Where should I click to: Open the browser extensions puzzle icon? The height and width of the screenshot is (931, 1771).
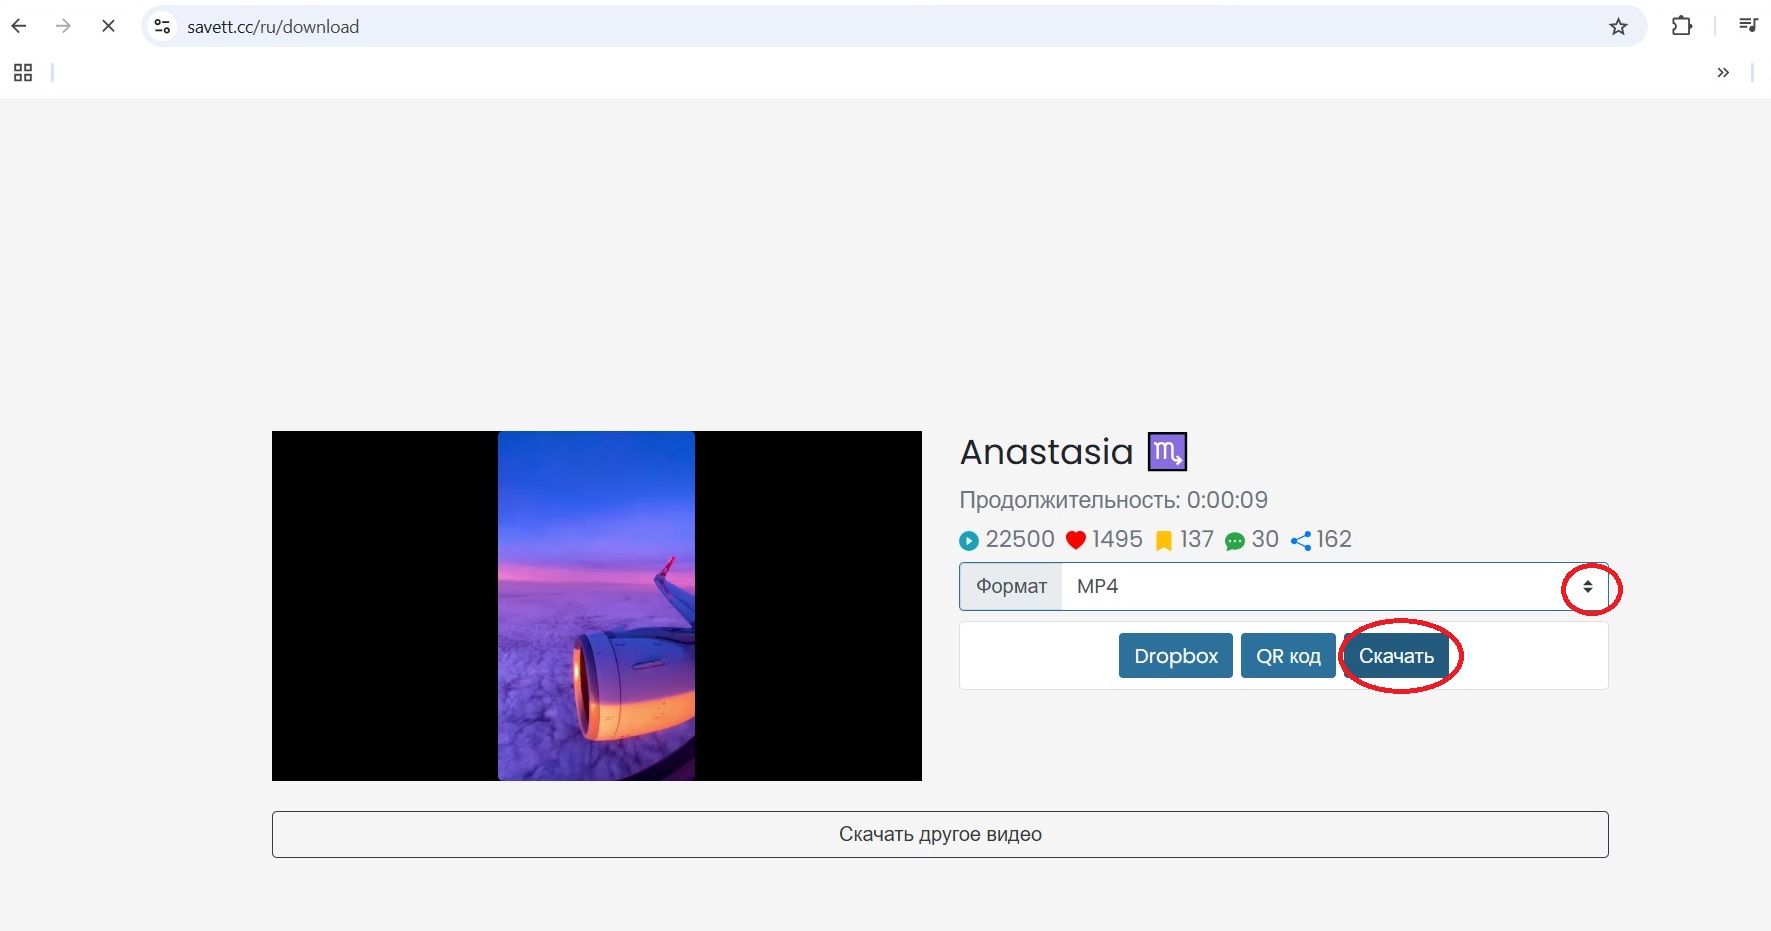coord(1682,27)
